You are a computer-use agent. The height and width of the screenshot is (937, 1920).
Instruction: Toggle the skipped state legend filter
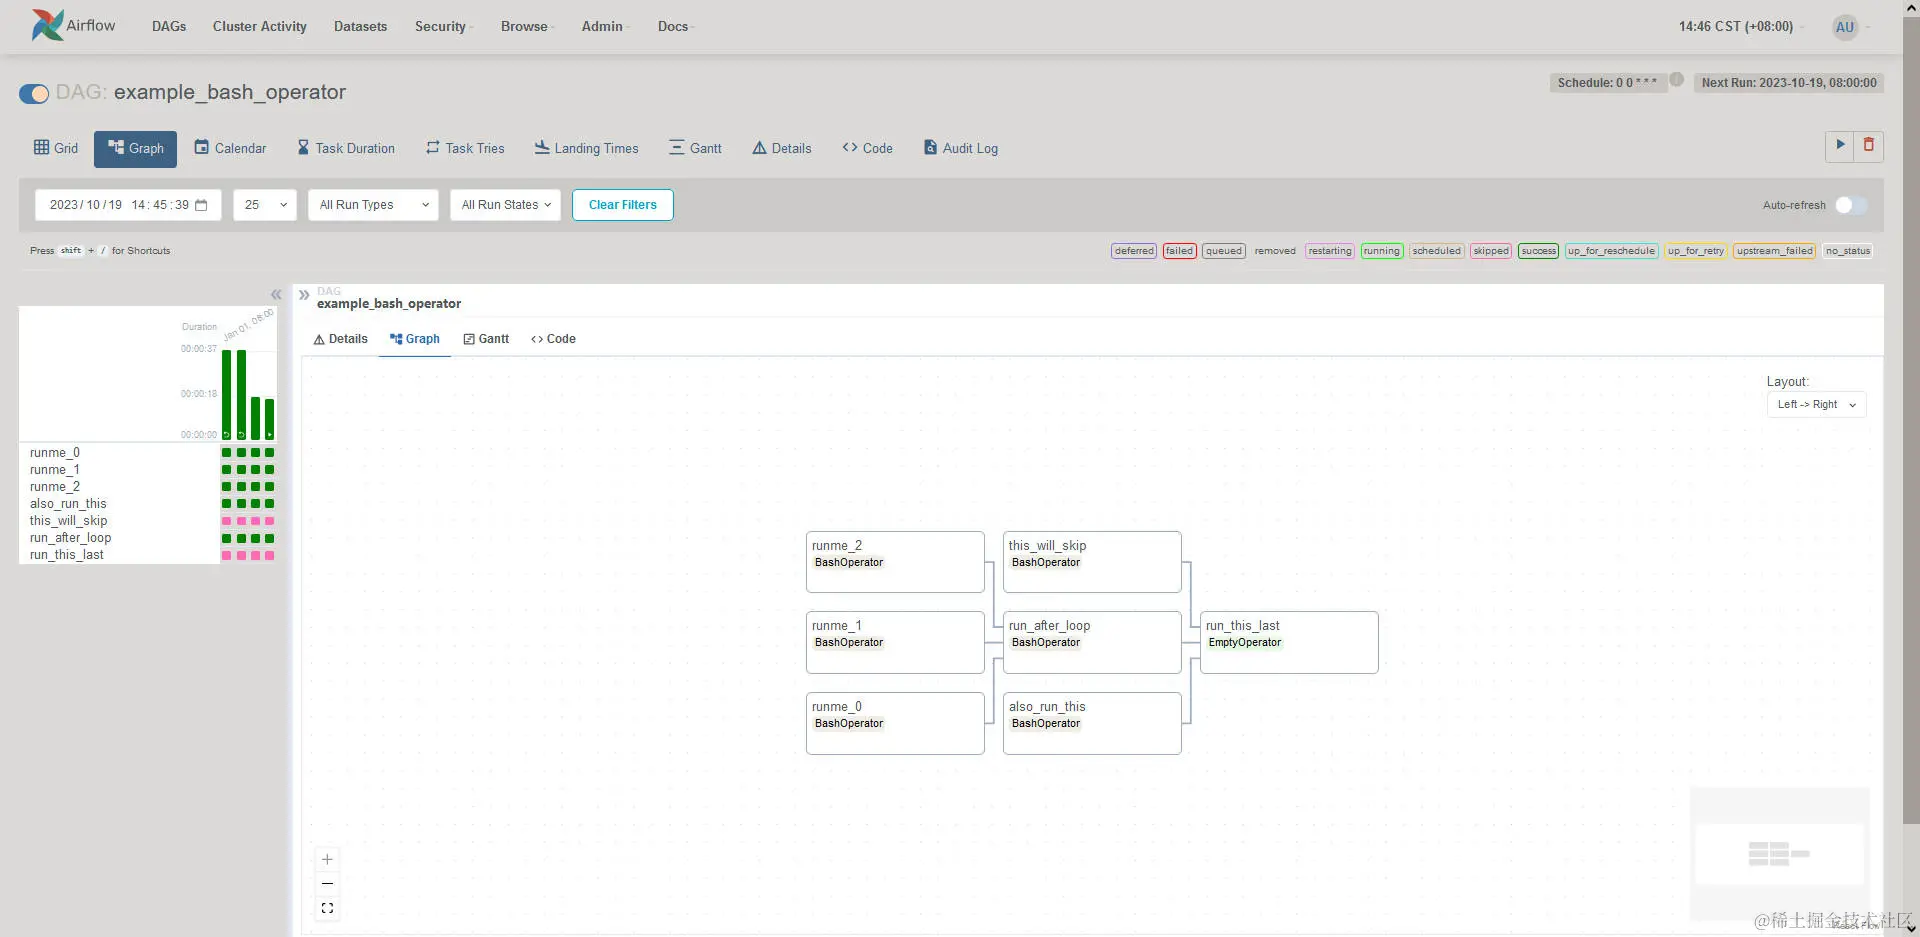(1490, 251)
